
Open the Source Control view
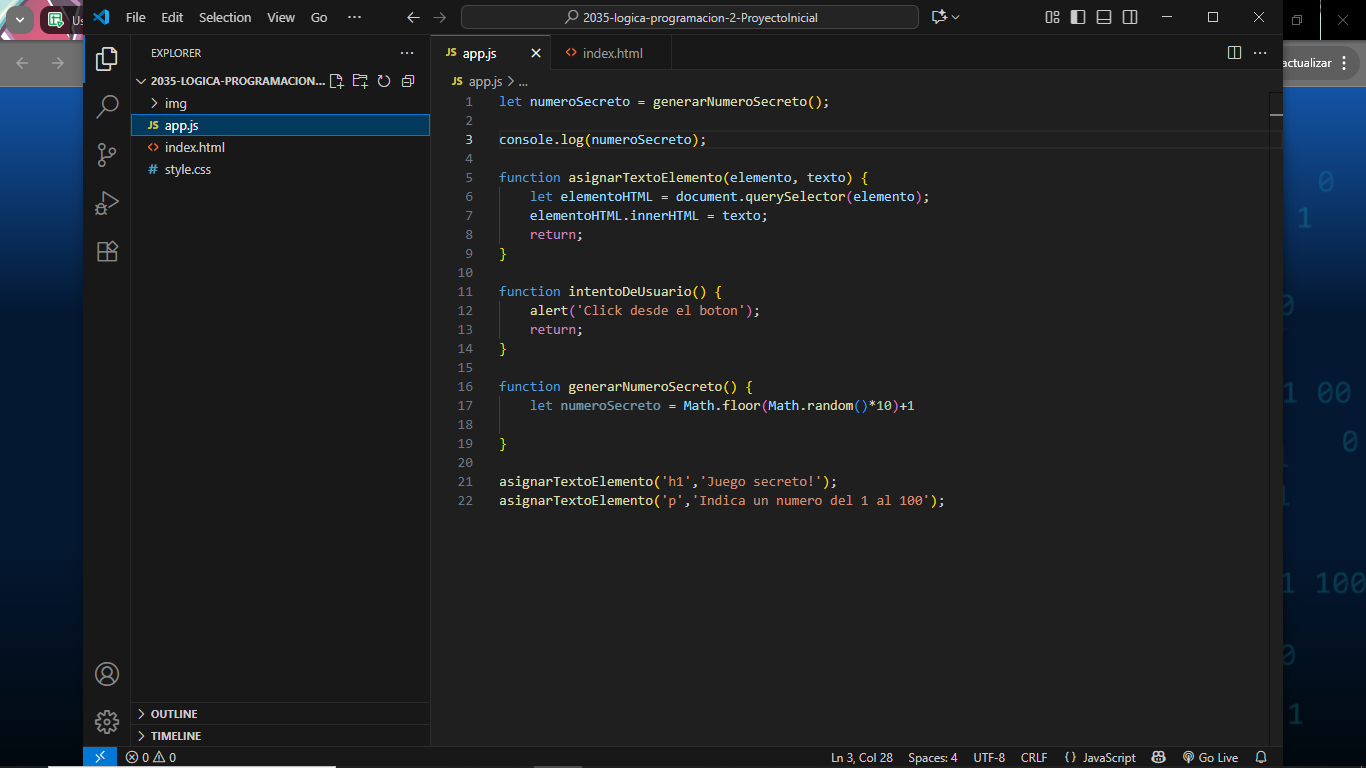pos(107,155)
